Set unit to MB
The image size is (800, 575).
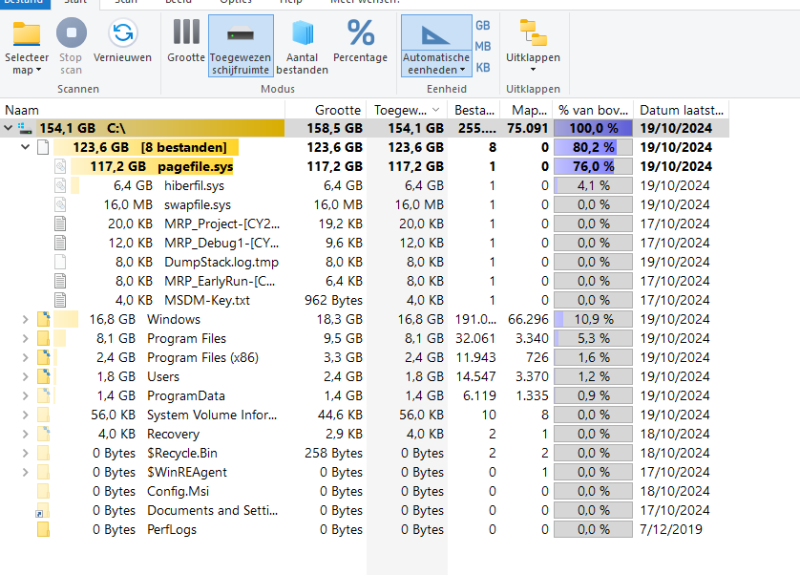click(x=483, y=46)
